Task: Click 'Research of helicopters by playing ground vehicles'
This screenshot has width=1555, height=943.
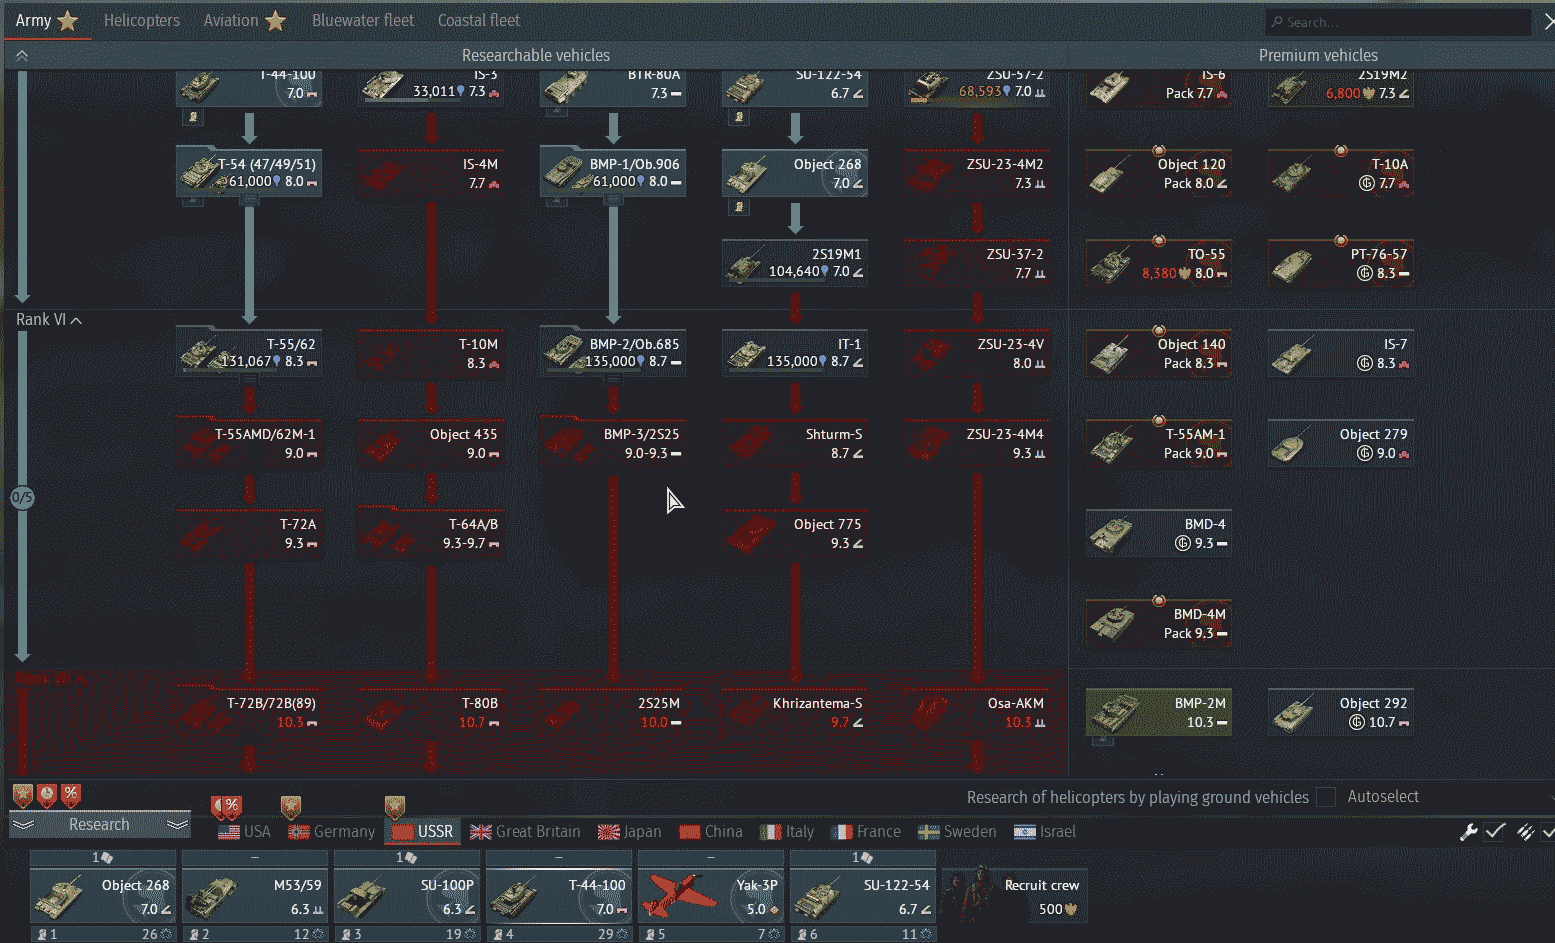Action: 1137,797
